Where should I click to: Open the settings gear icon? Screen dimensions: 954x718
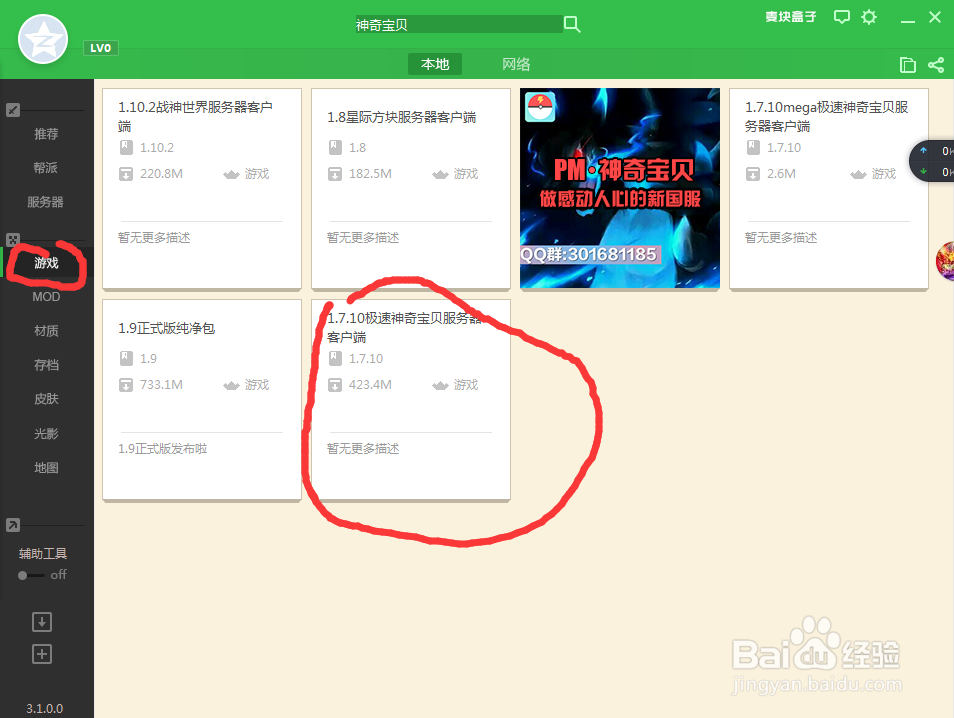tap(868, 17)
